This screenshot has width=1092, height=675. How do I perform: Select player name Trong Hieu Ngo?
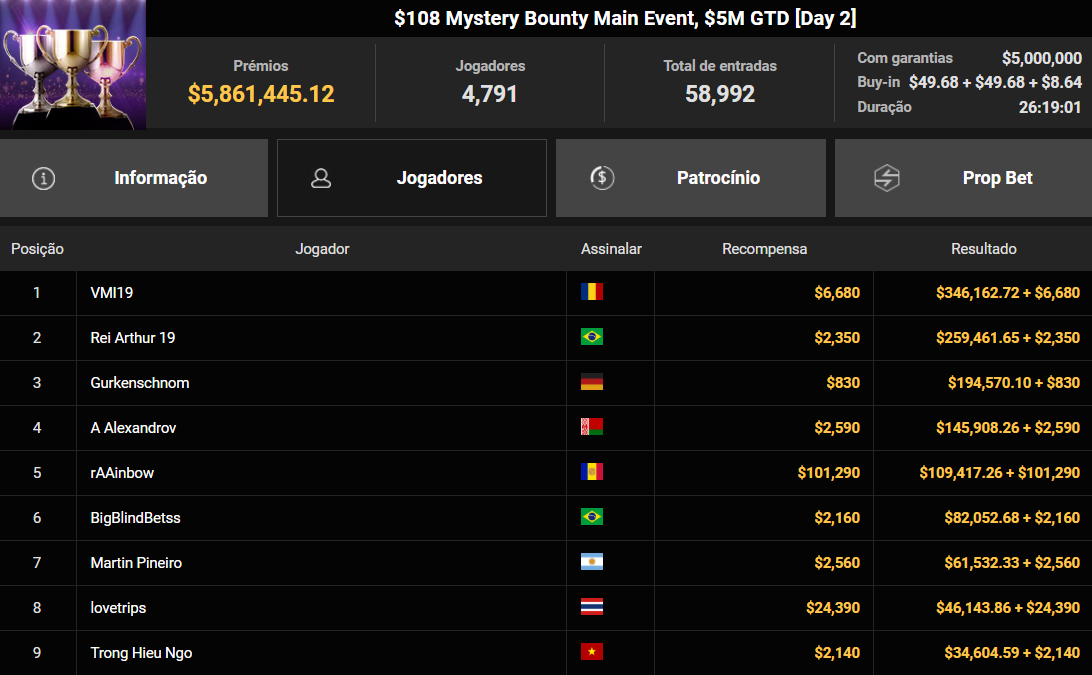[x=141, y=653]
